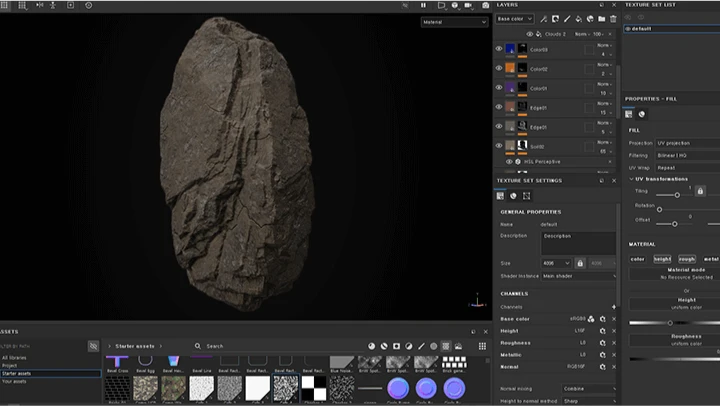Click the Search field in Assets panel

point(280,346)
